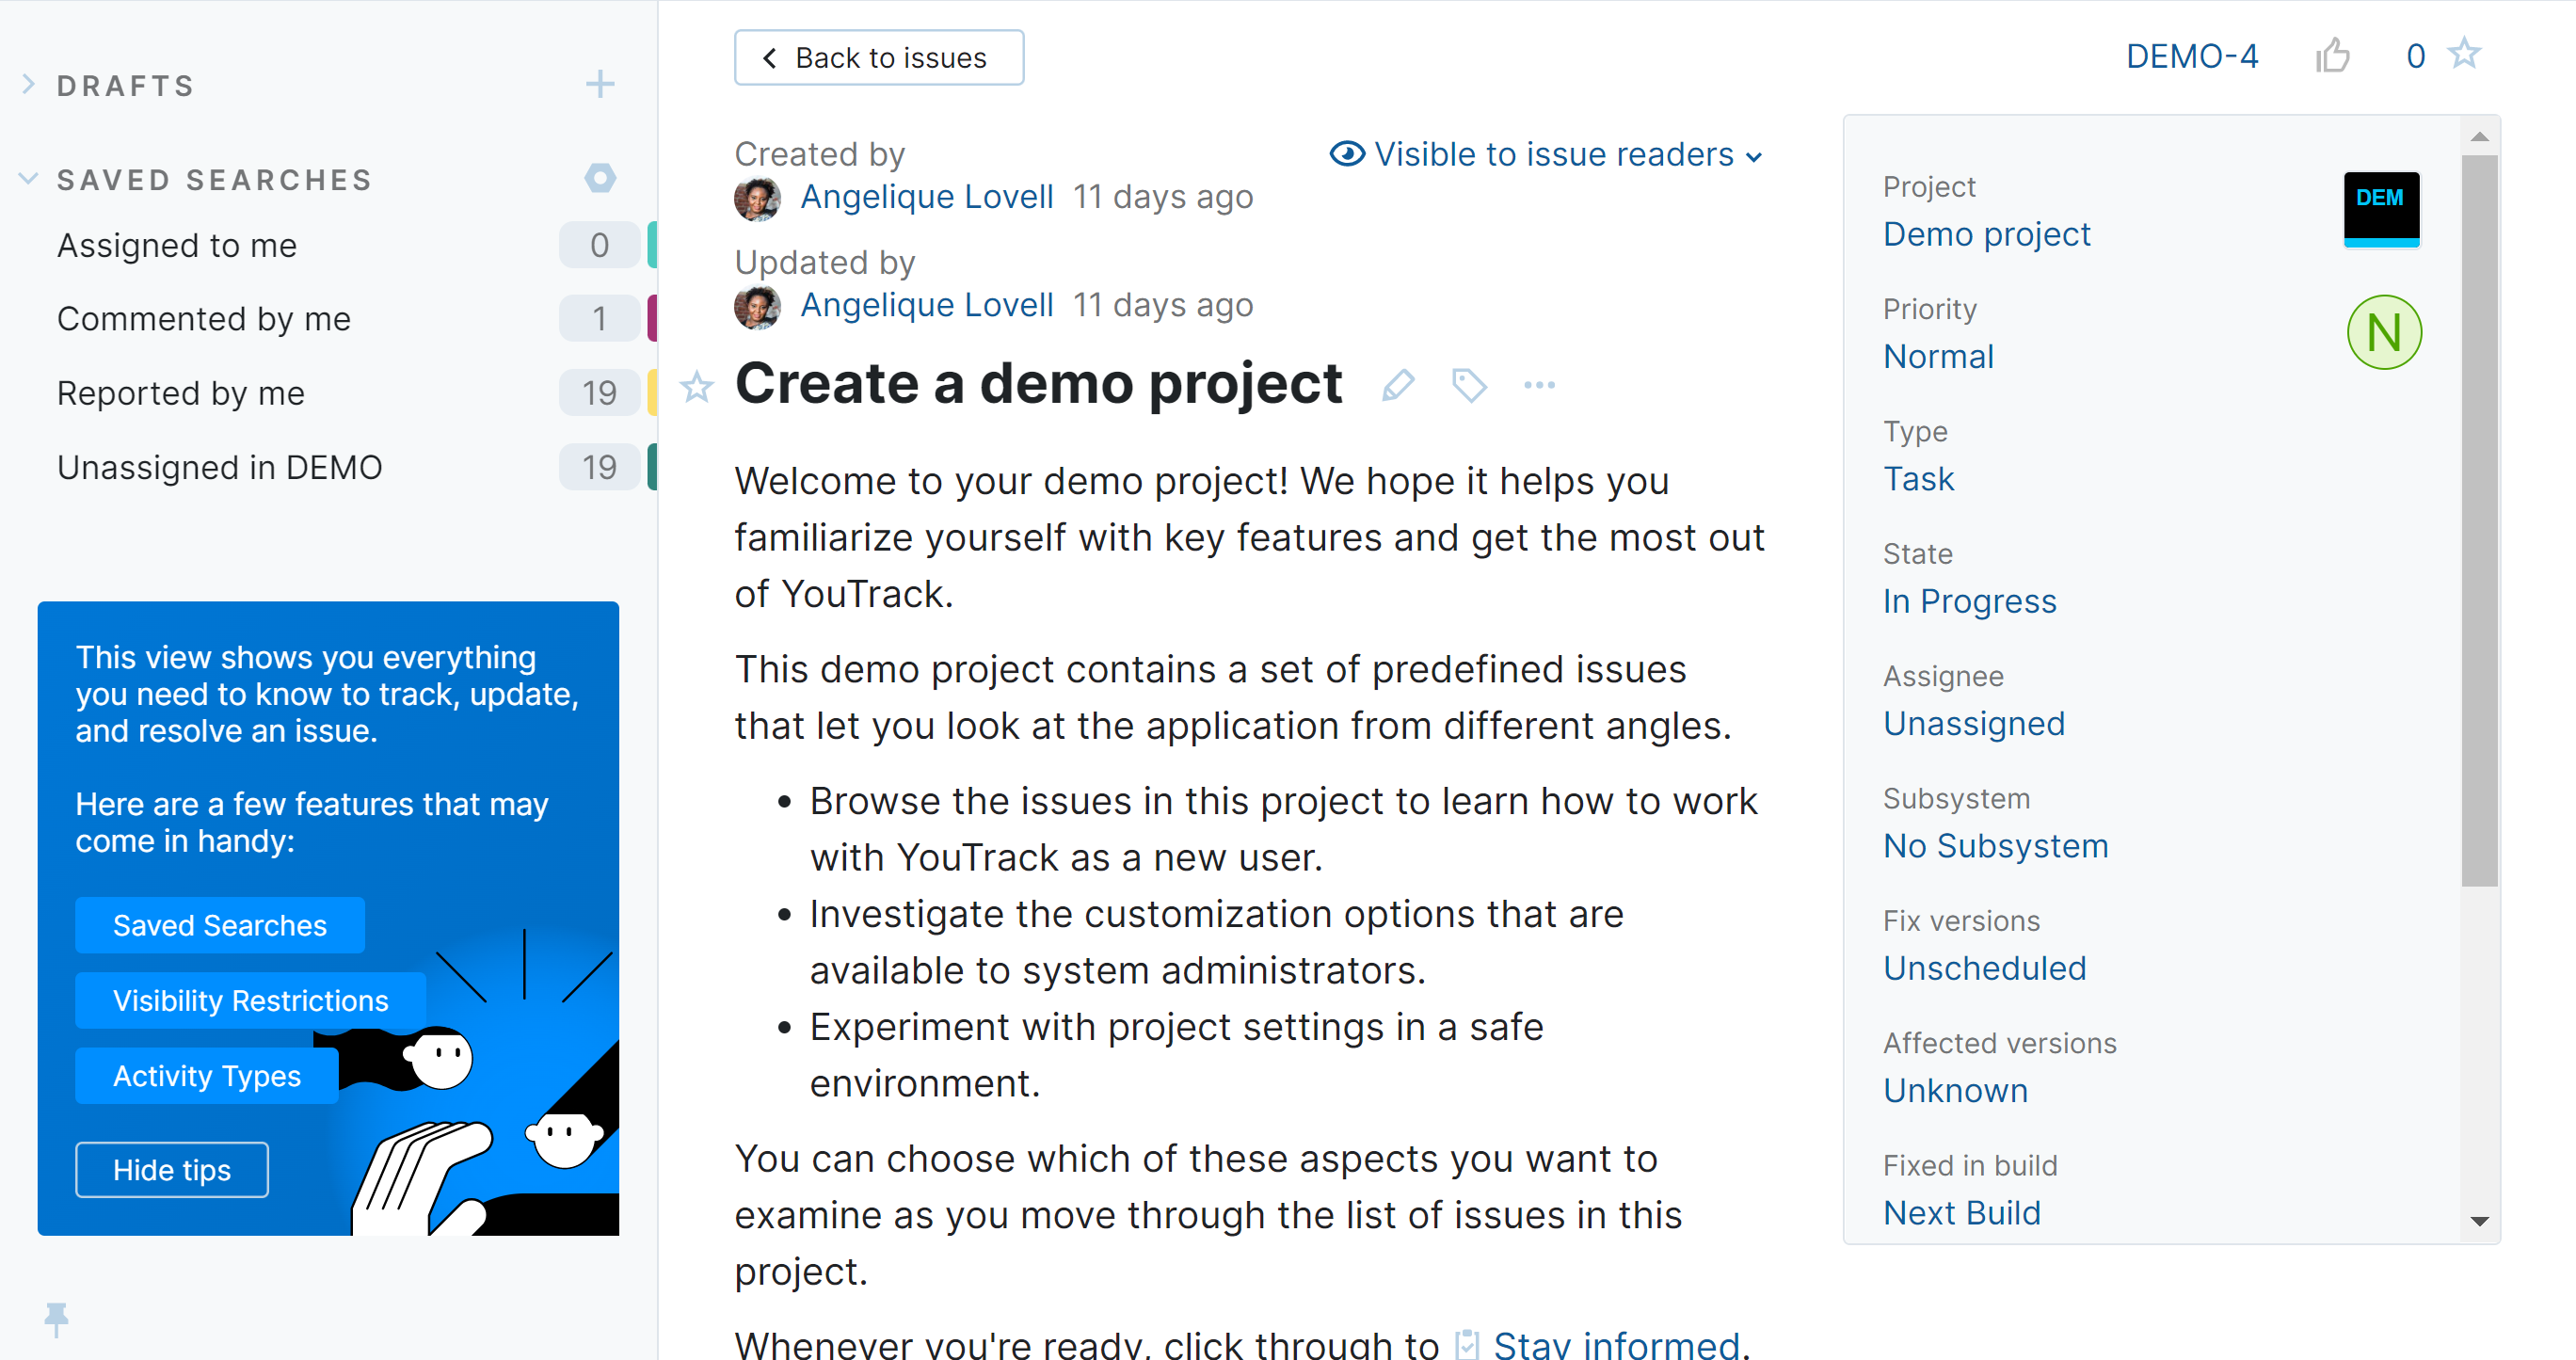Click Back to issues button
The width and height of the screenshot is (2576, 1360).
pyautogui.click(x=878, y=58)
